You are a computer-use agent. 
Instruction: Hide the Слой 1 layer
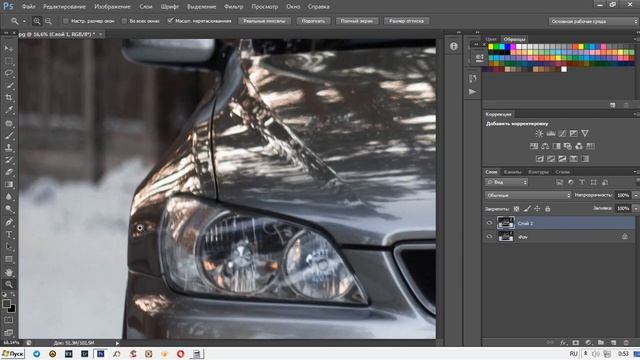pyautogui.click(x=489, y=223)
